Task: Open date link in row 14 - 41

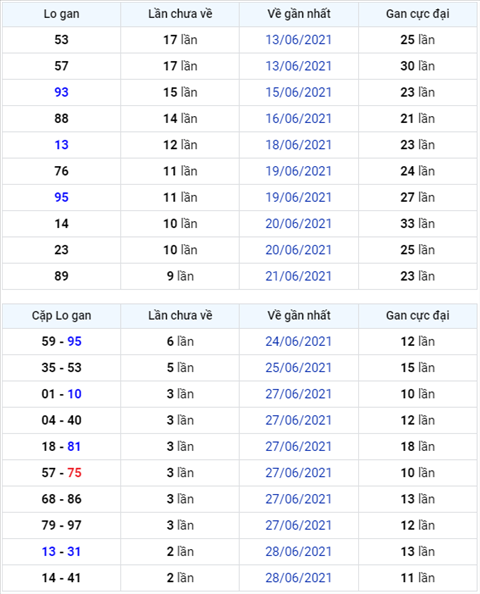Action: click(299, 578)
